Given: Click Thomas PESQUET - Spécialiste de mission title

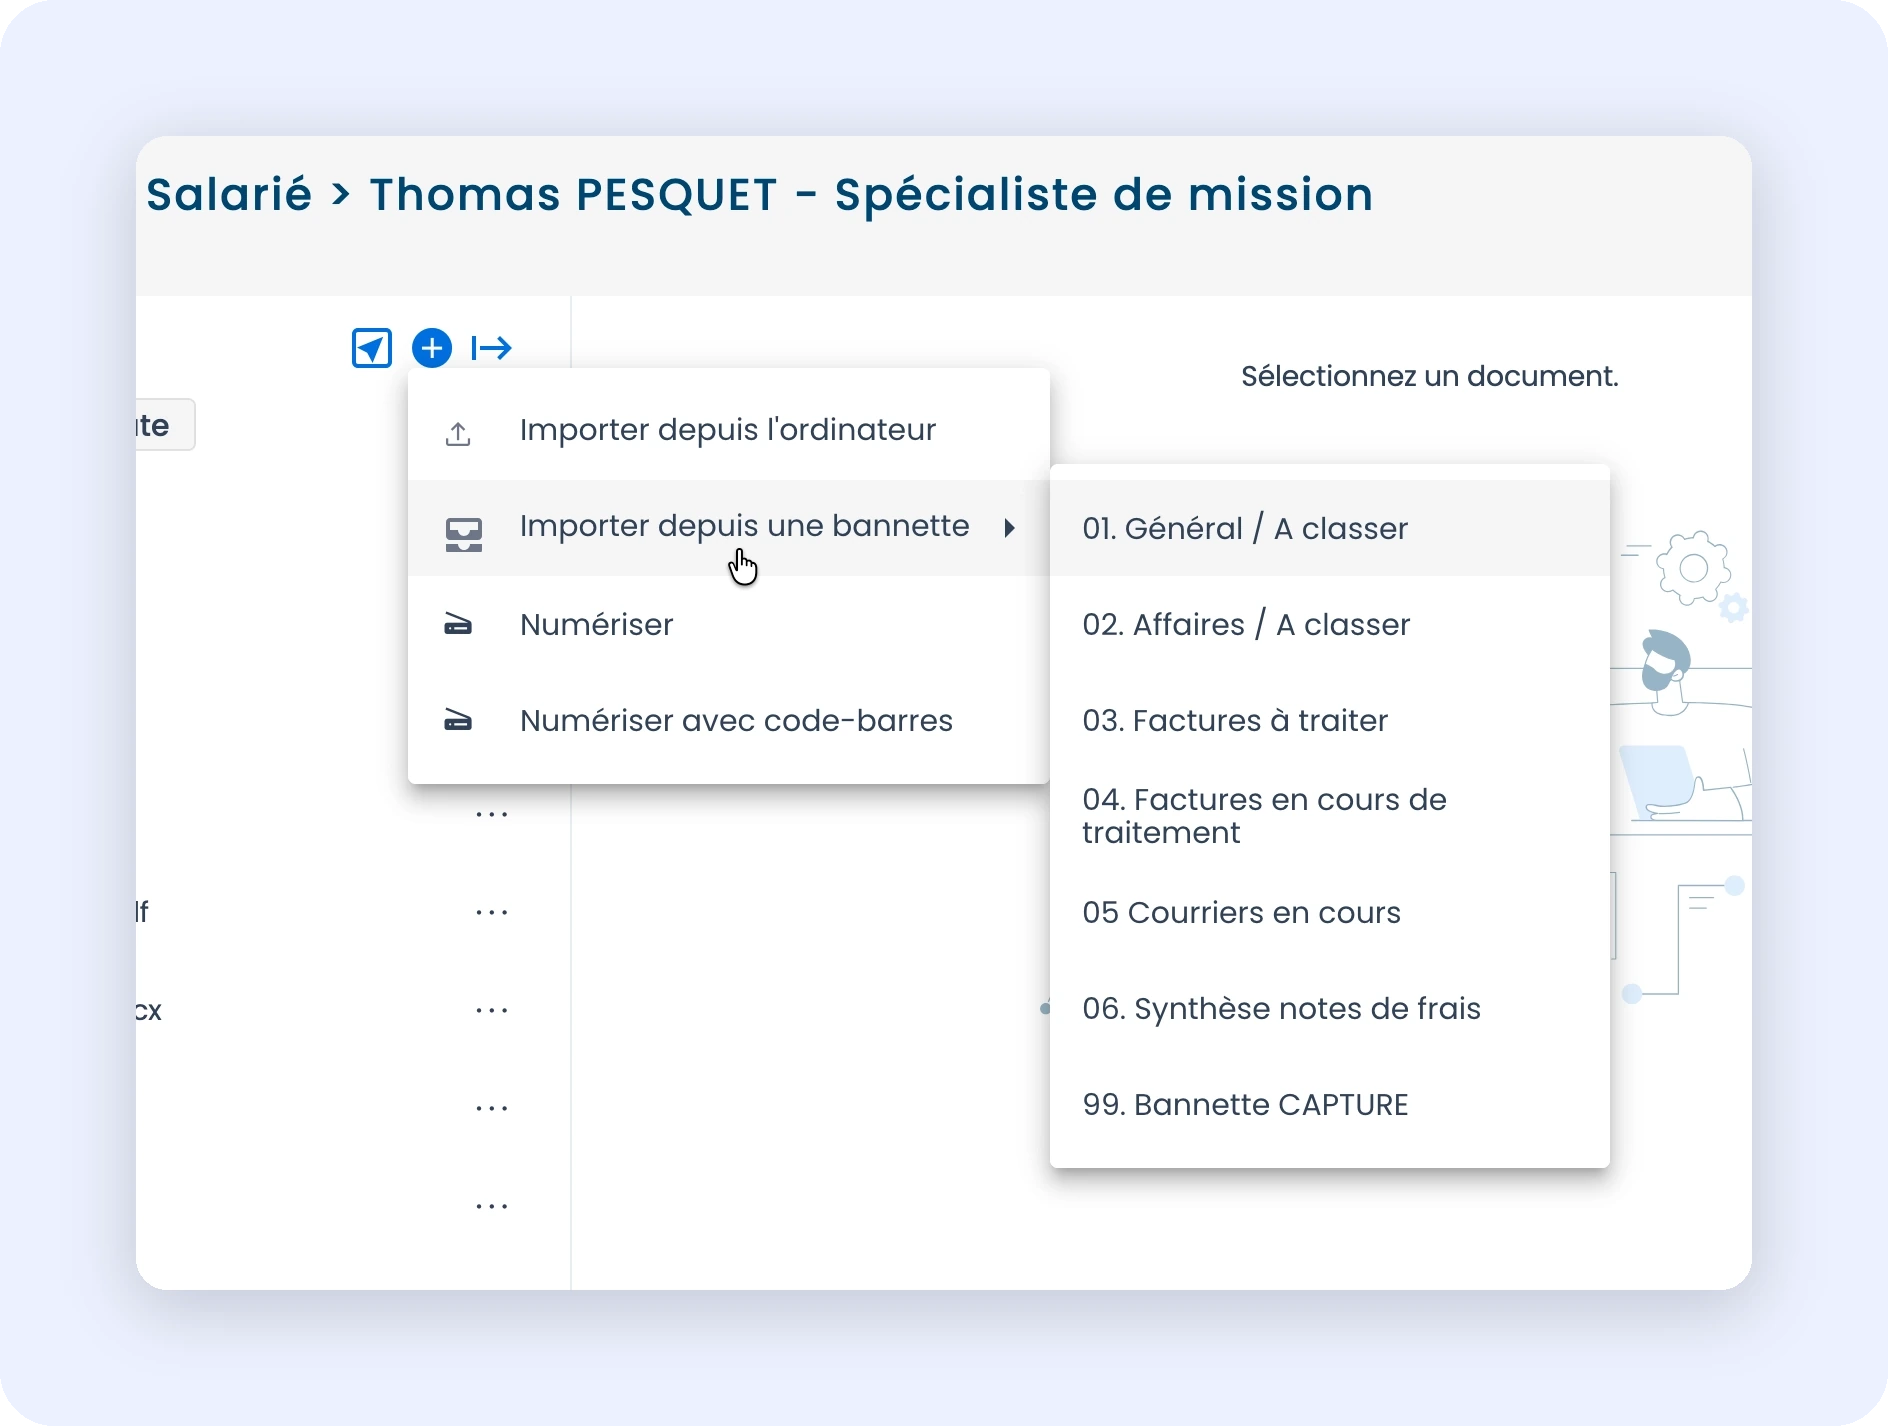Looking at the screenshot, I should [871, 195].
